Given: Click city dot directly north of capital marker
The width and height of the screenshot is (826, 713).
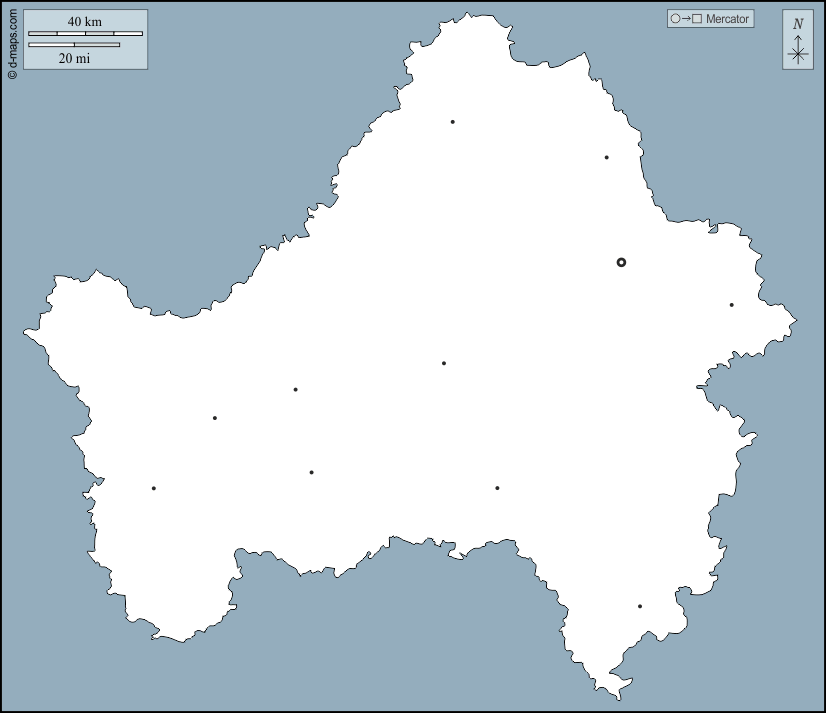Looking at the screenshot, I should point(606,157).
